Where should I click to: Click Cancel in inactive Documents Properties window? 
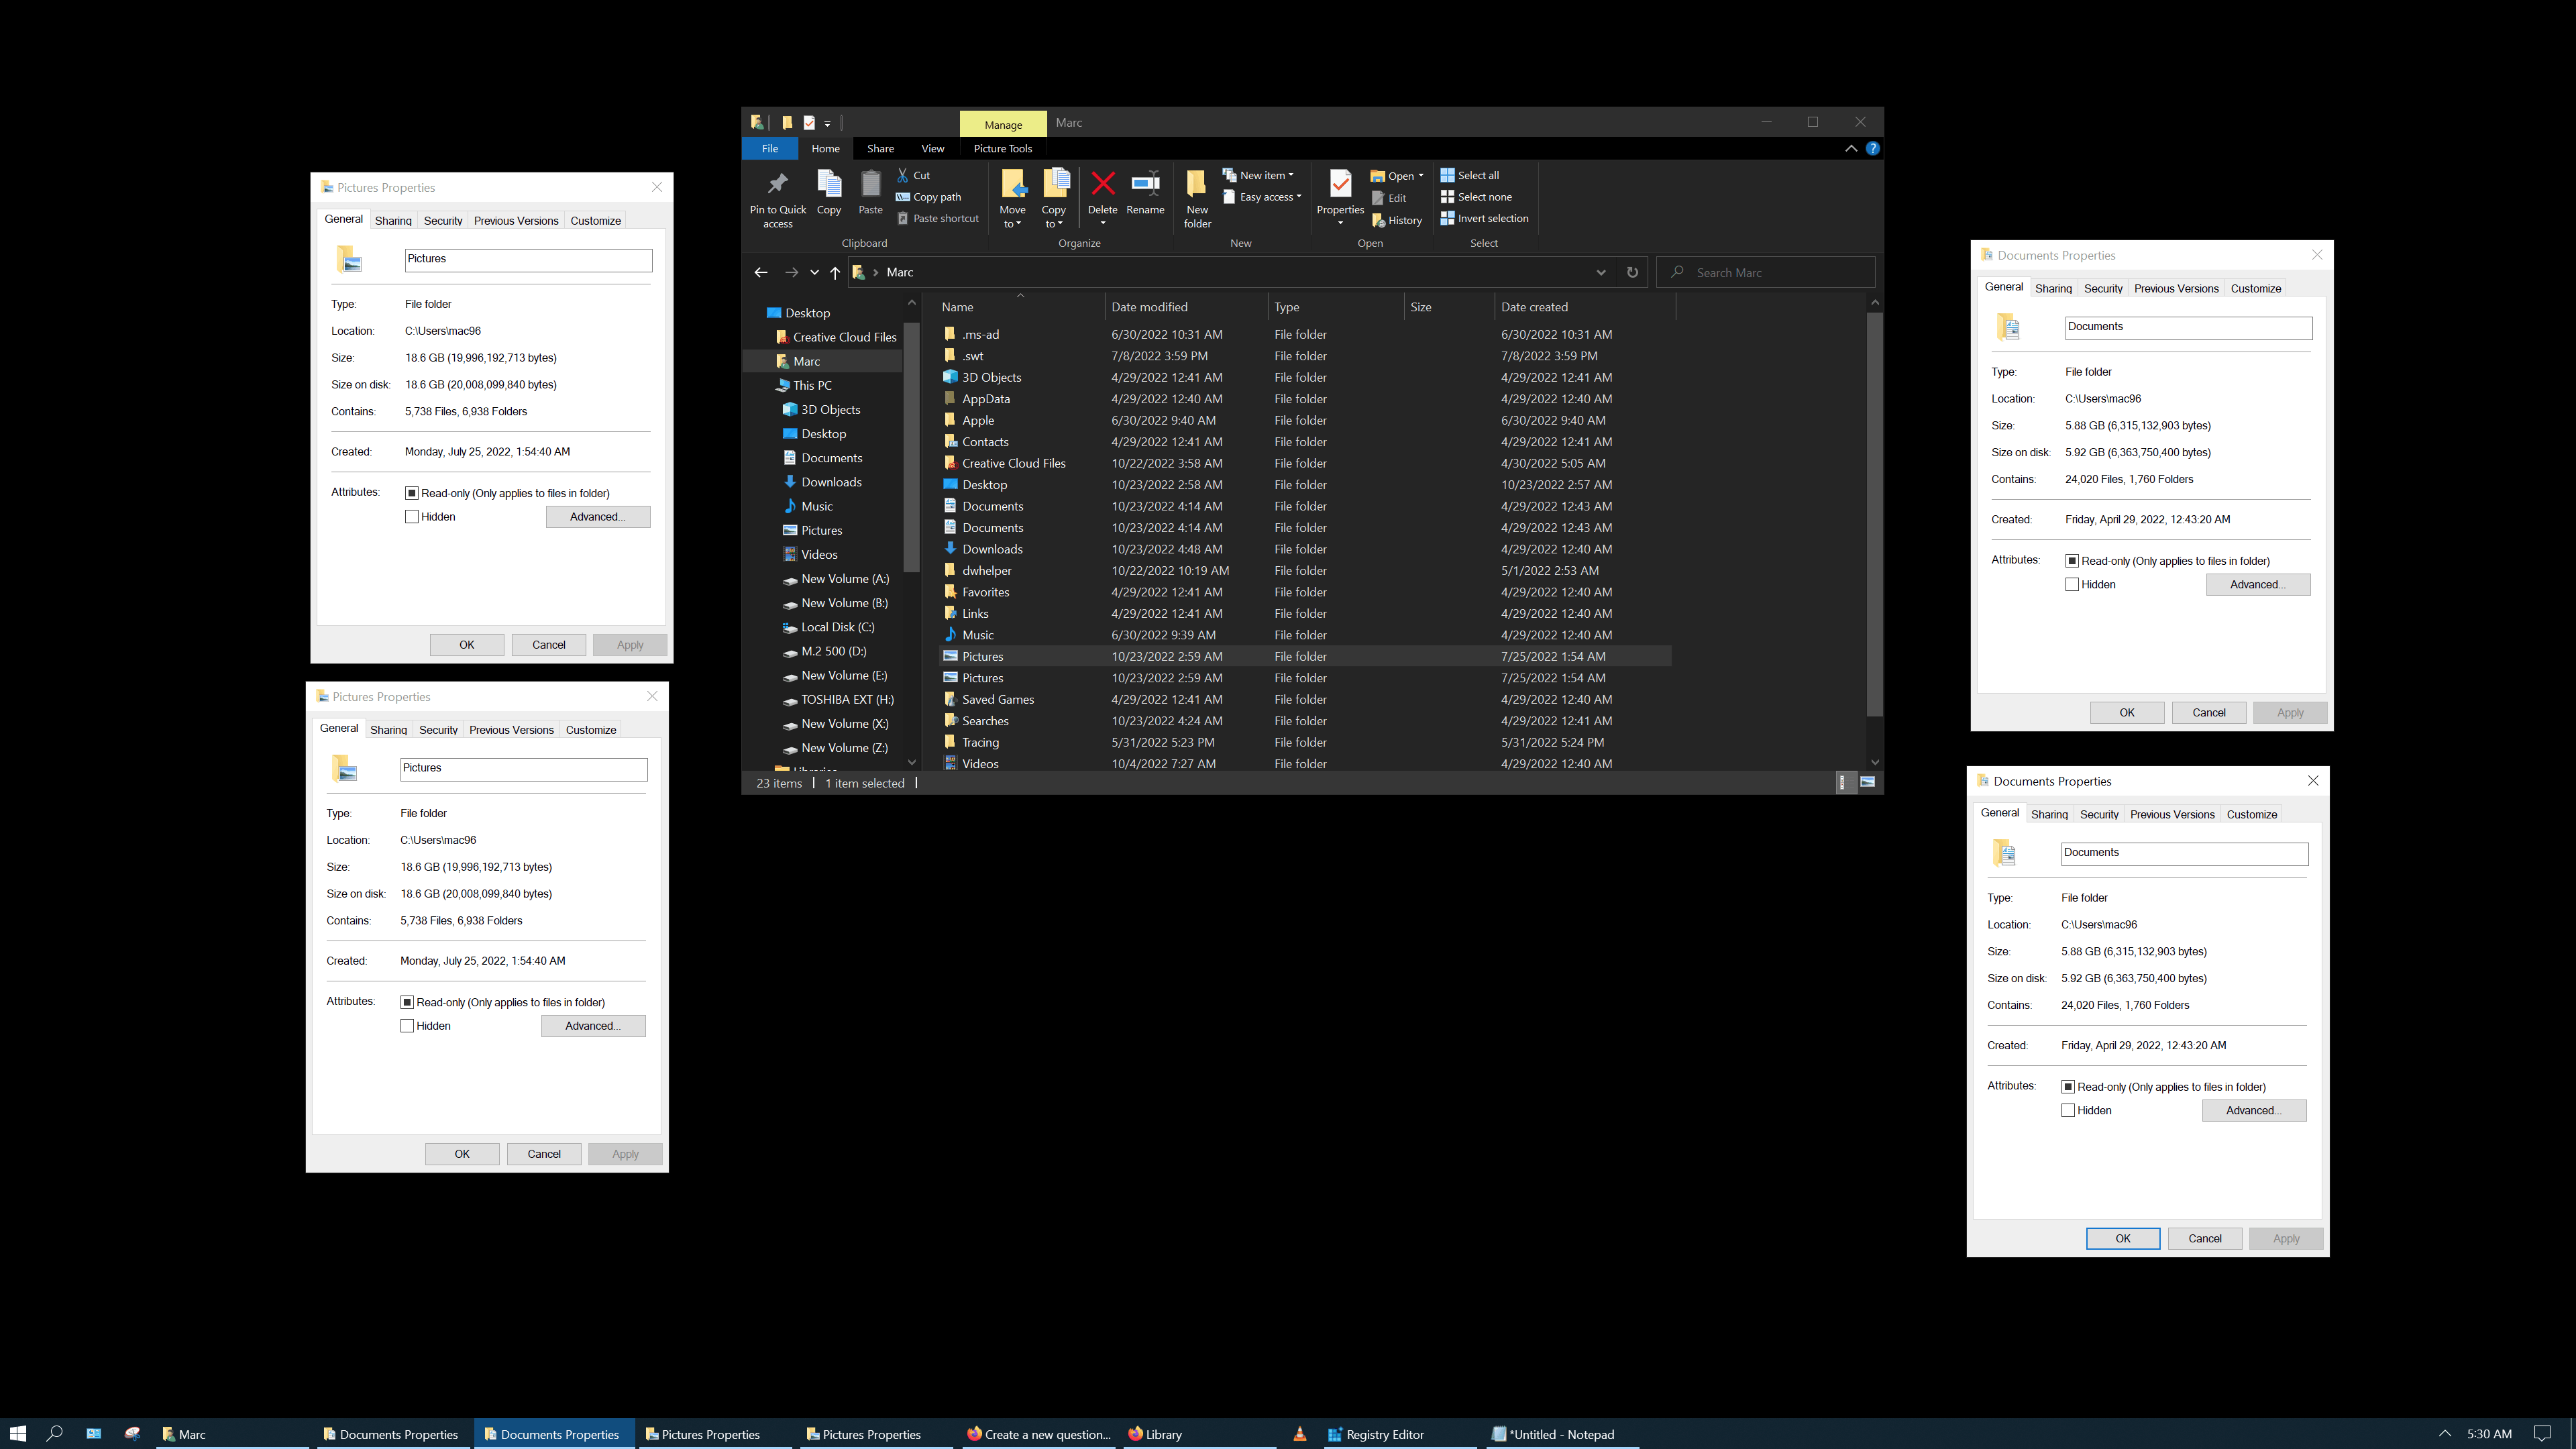pyautogui.click(x=2208, y=712)
